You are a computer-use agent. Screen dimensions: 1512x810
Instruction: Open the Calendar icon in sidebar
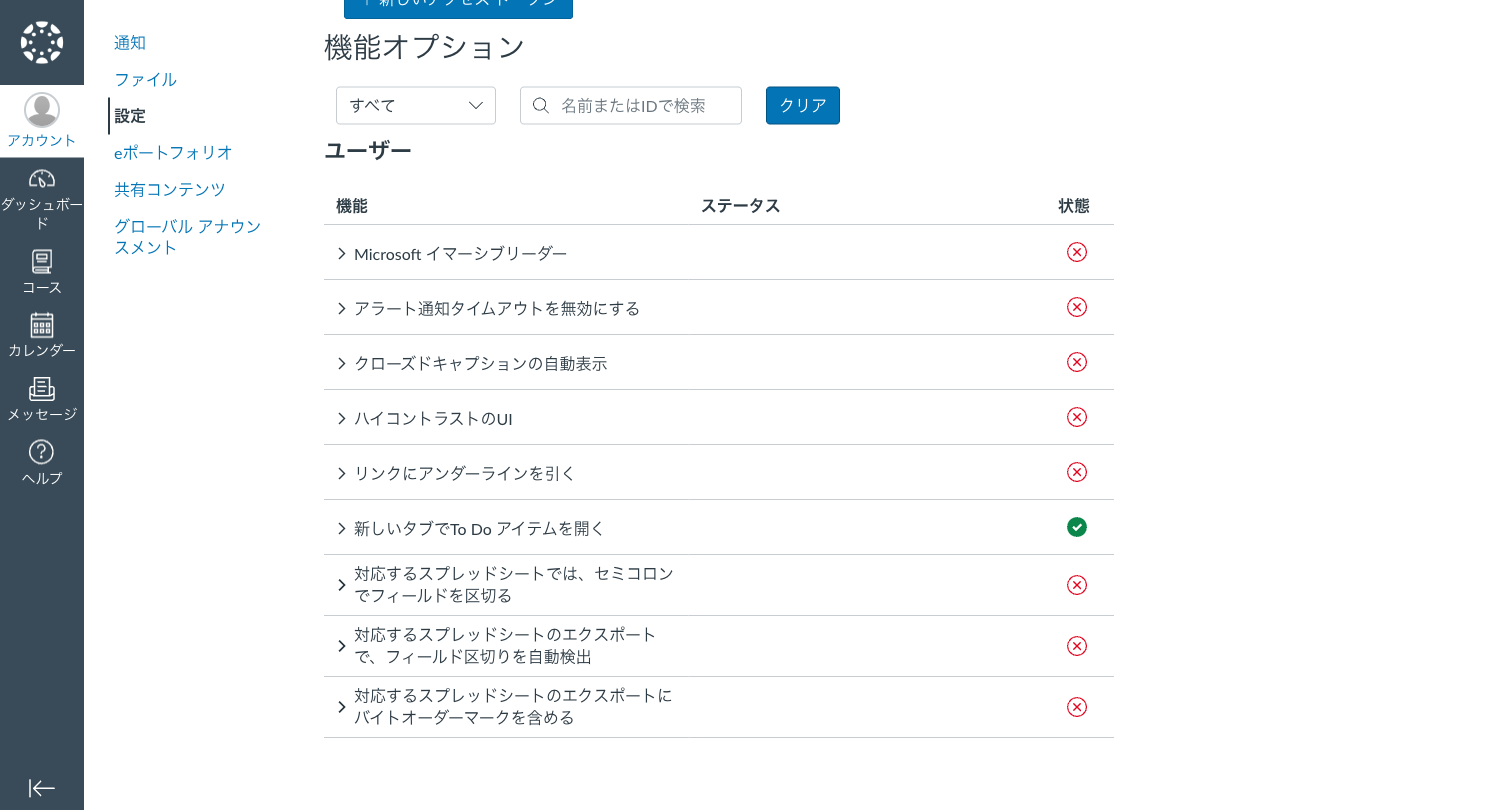(x=42, y=325)
